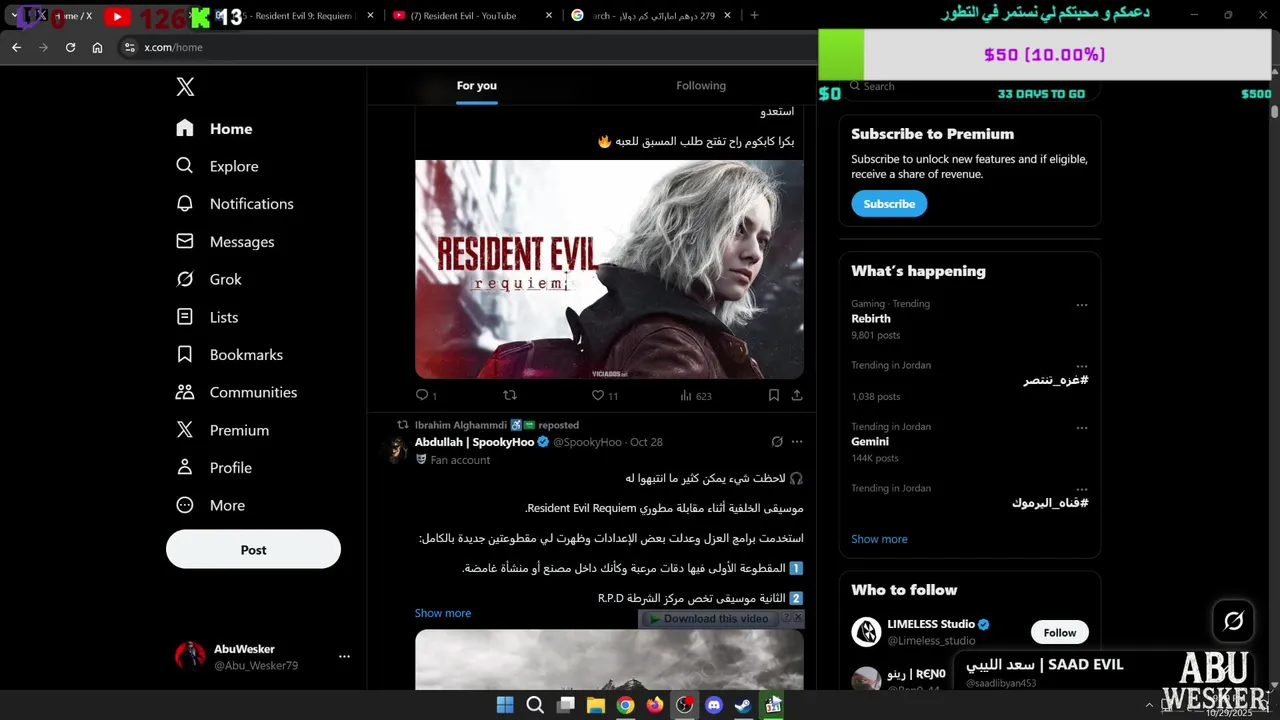
Task: Open the Gemini trending topic
Action: 870,442
